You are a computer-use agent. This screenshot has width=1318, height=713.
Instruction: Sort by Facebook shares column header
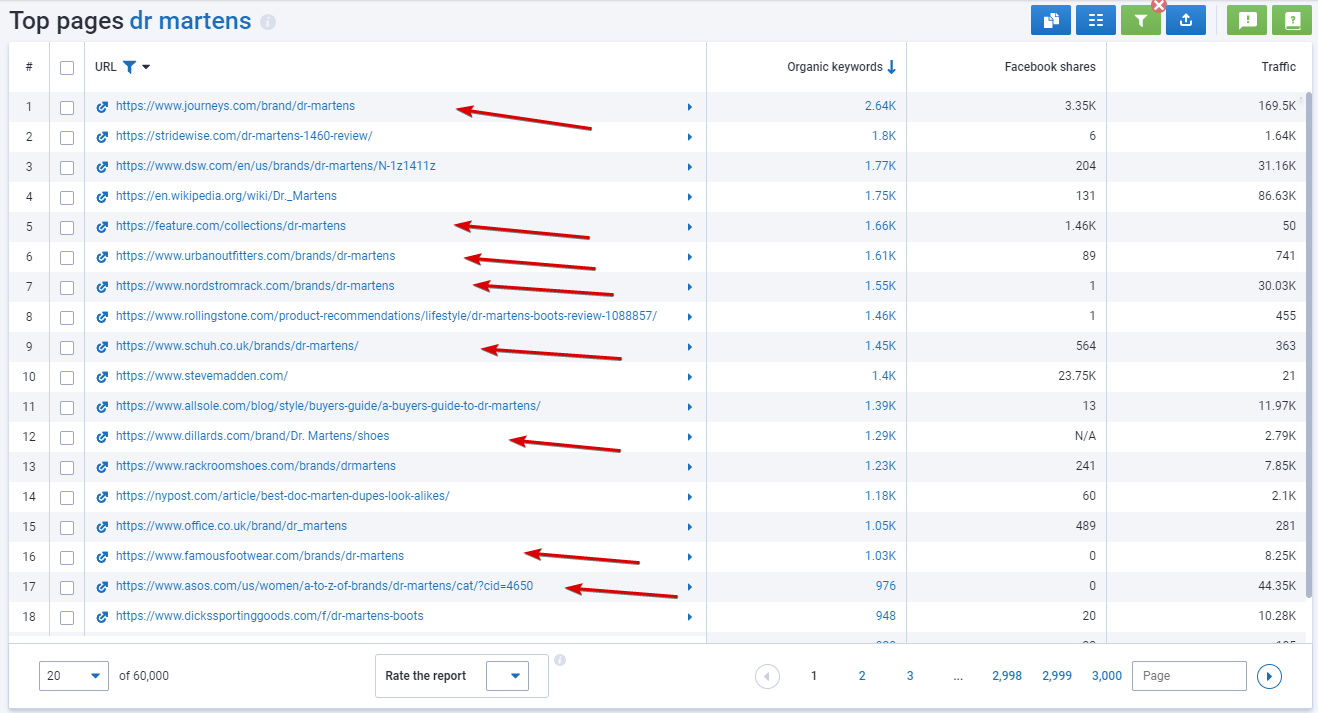pos(1050,67)
